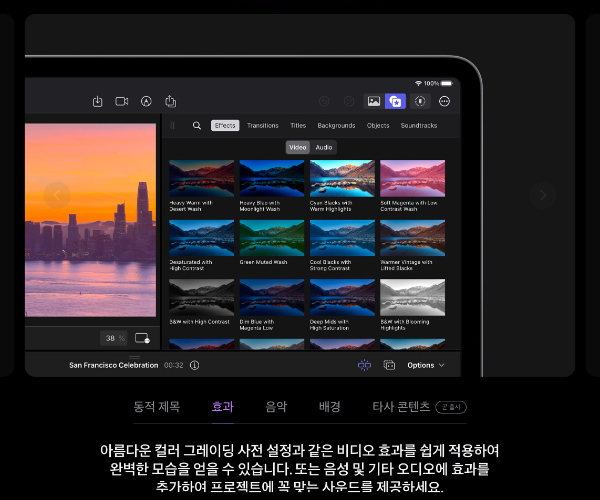Viewport: 600px width, 500px height.
Task: Choose Deep Mids with High Saturation effect
Action: click(x=342, y=305)
